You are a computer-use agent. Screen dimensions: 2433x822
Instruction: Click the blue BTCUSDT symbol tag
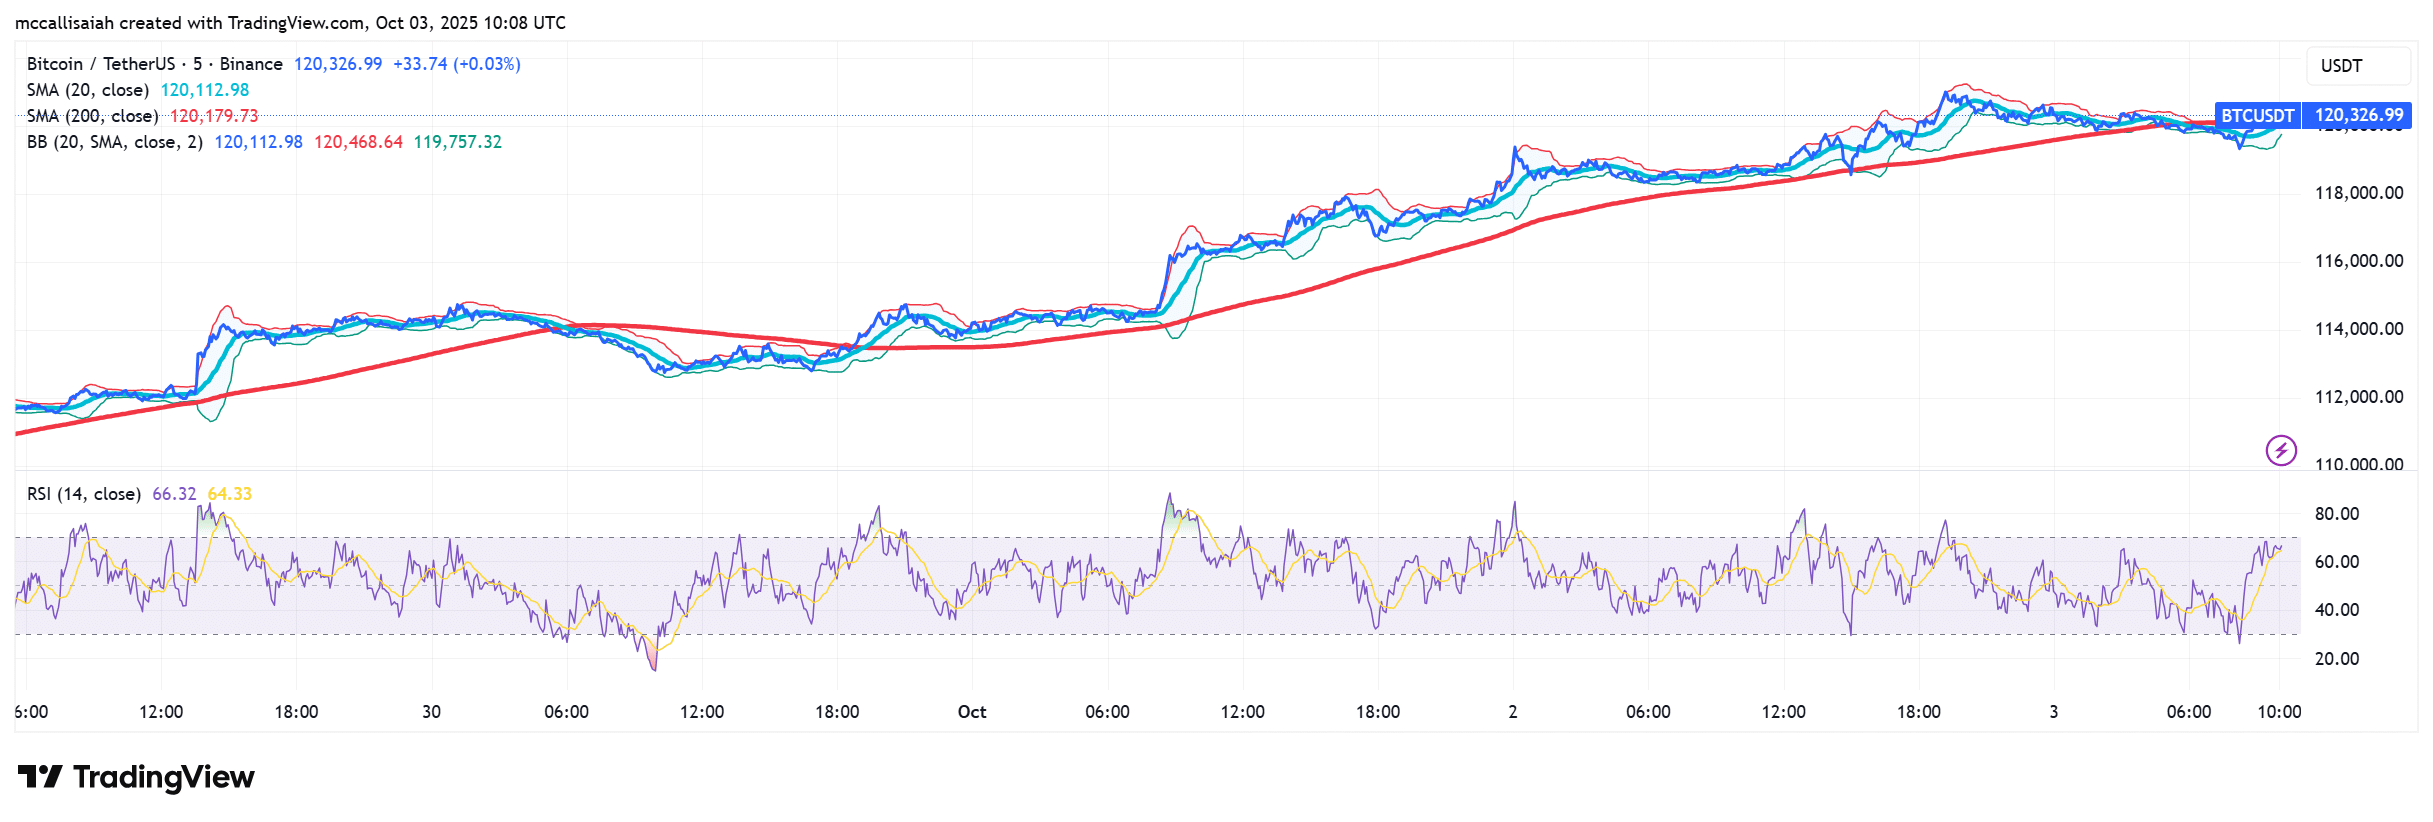tap(2257, 116)
